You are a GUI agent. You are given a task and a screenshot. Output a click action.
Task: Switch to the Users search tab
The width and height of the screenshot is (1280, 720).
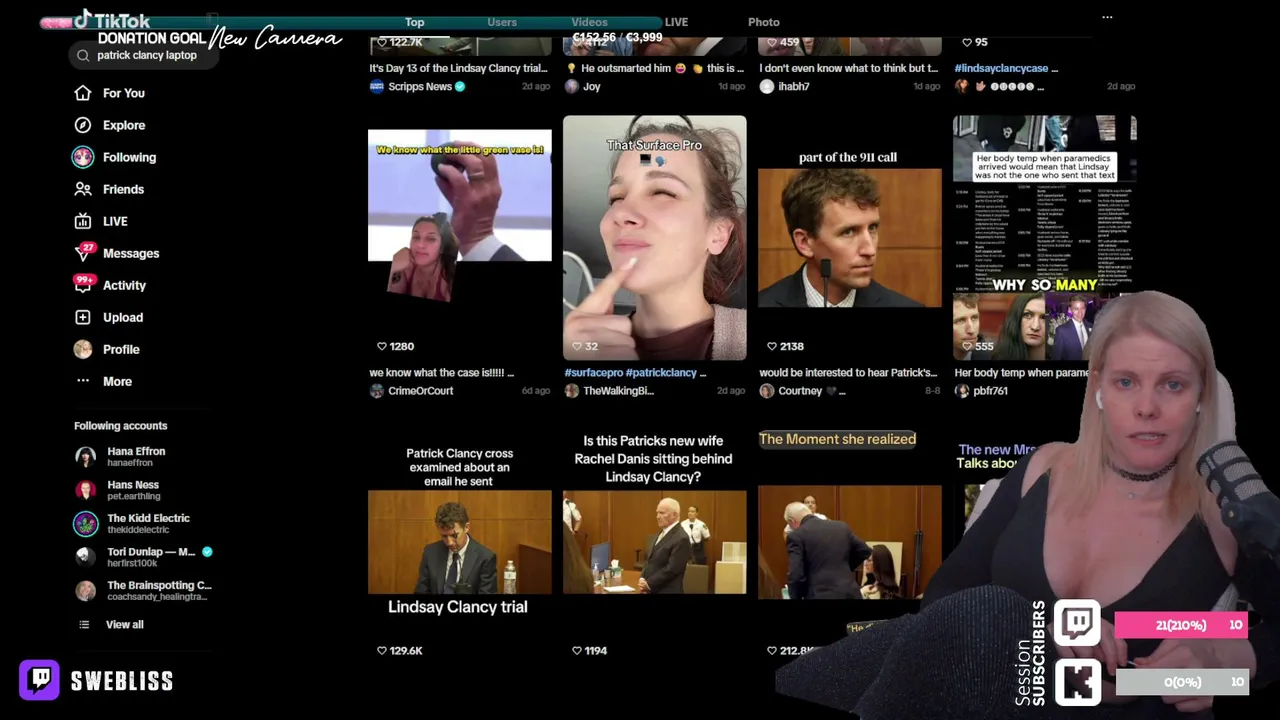click(x=502, y=22)
